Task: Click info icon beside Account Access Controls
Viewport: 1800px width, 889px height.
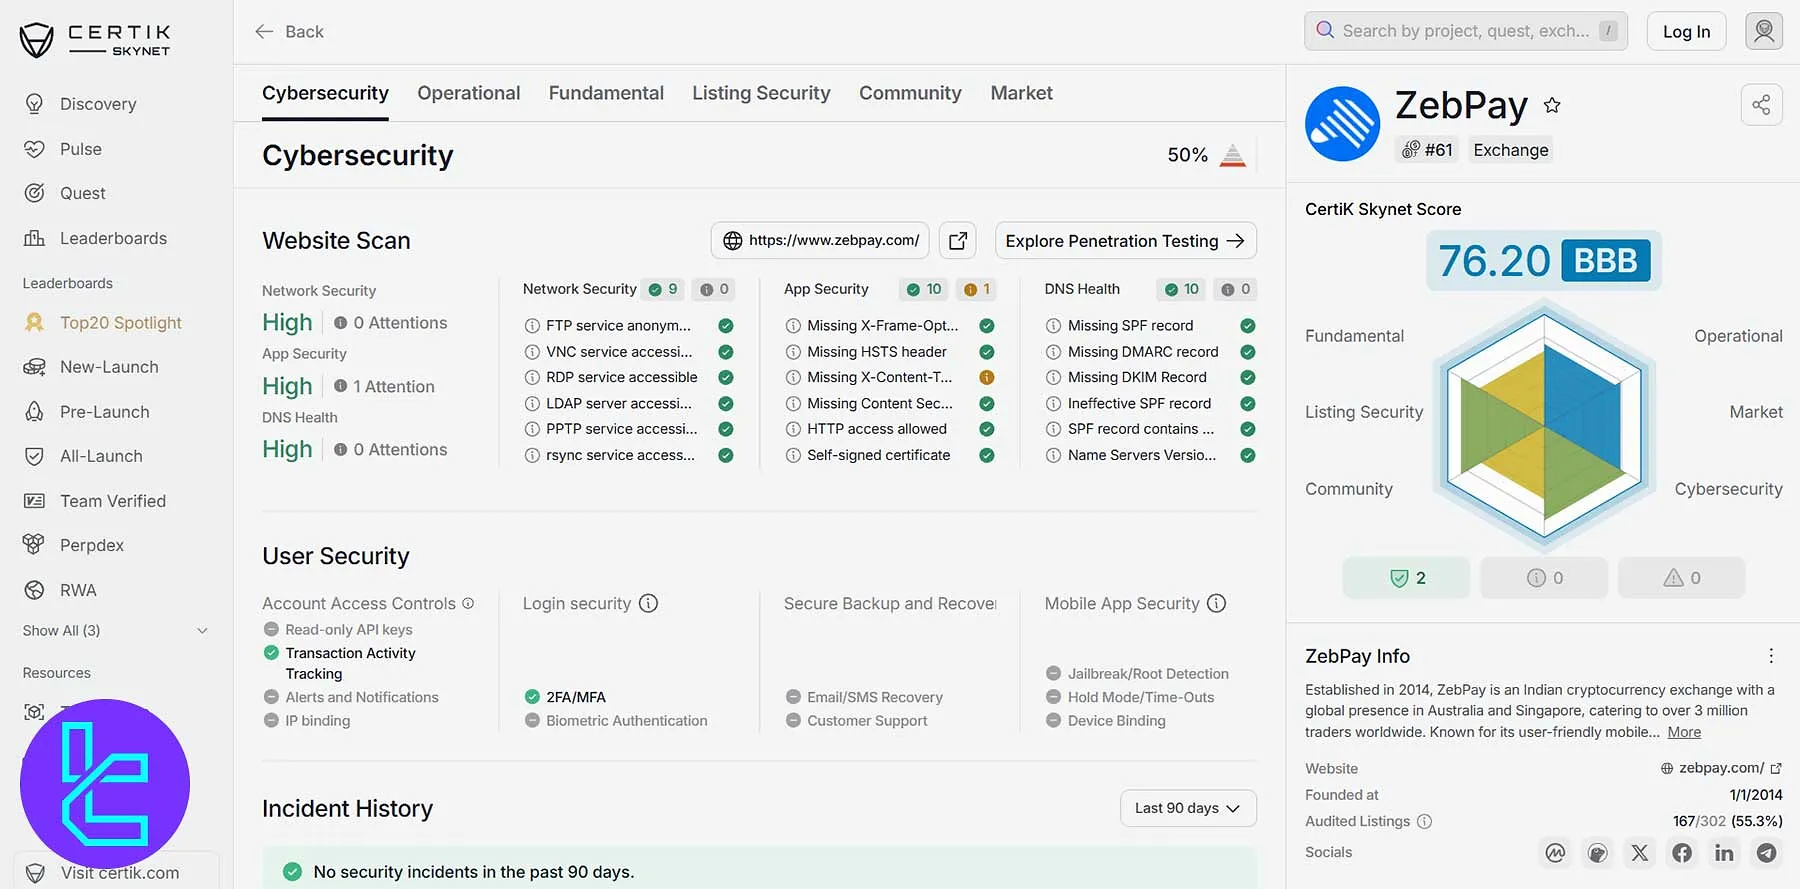Action: point(468,603)
